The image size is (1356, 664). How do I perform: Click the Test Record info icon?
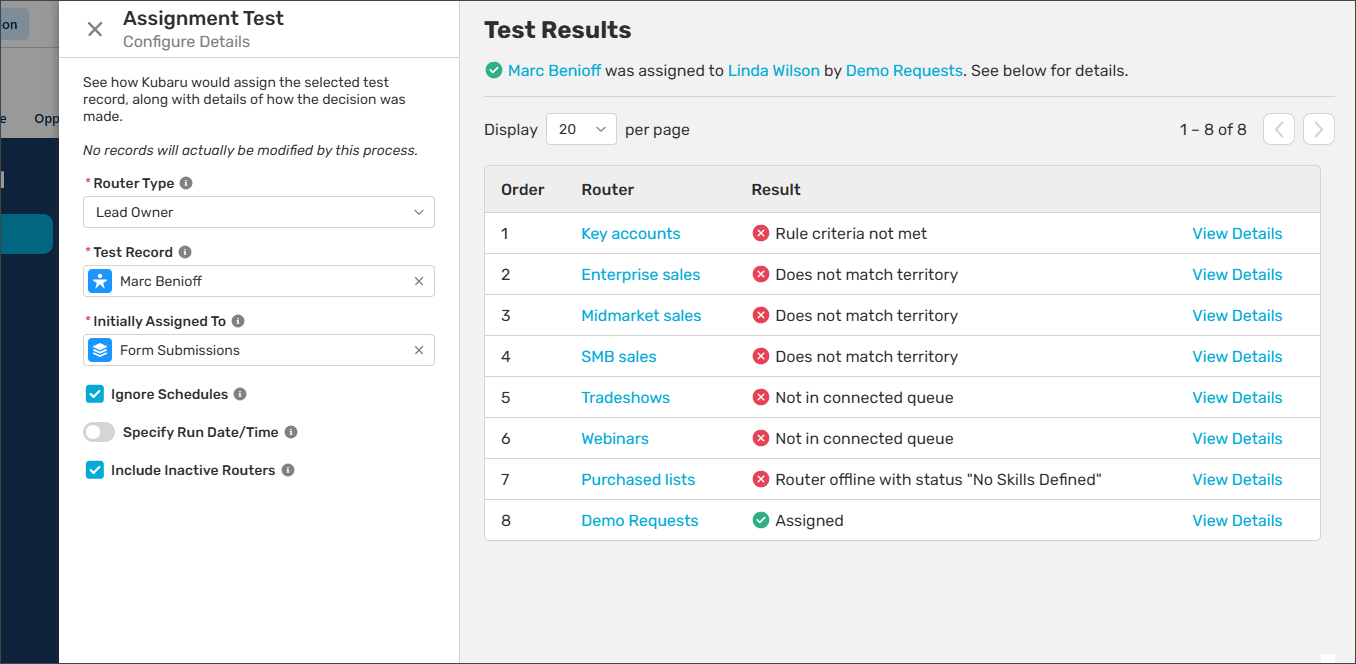185,253
